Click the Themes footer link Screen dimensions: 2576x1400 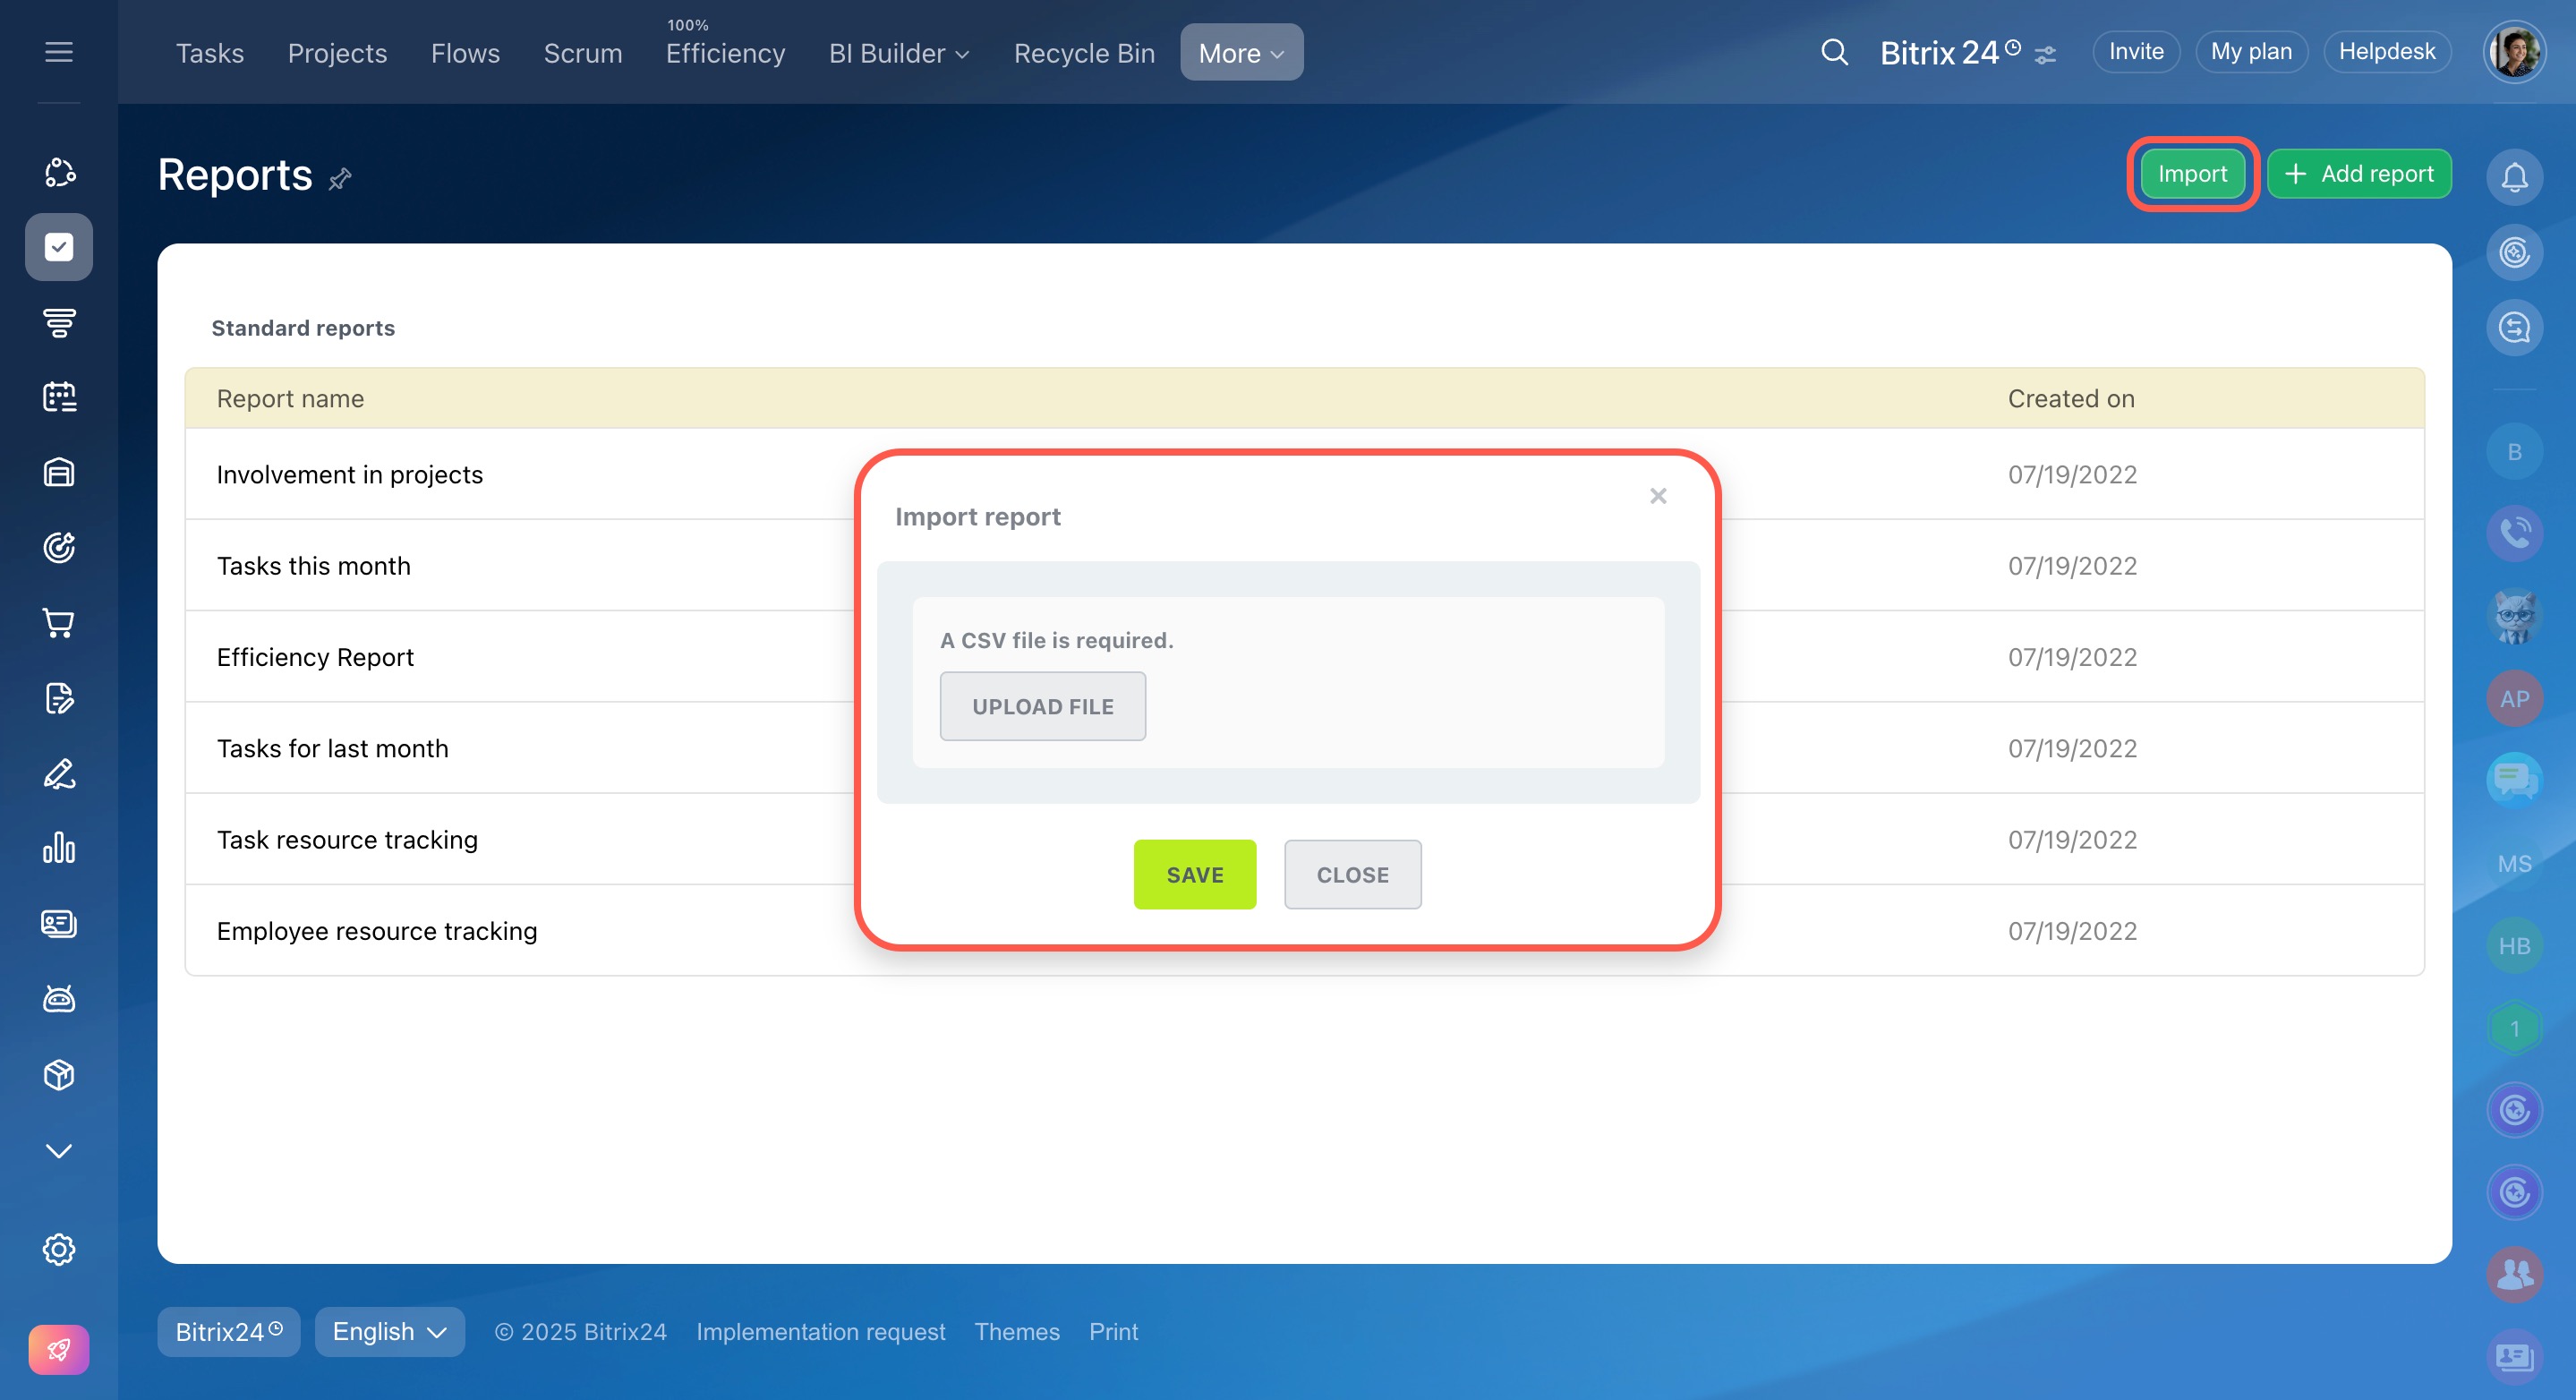point(1016,1332)
